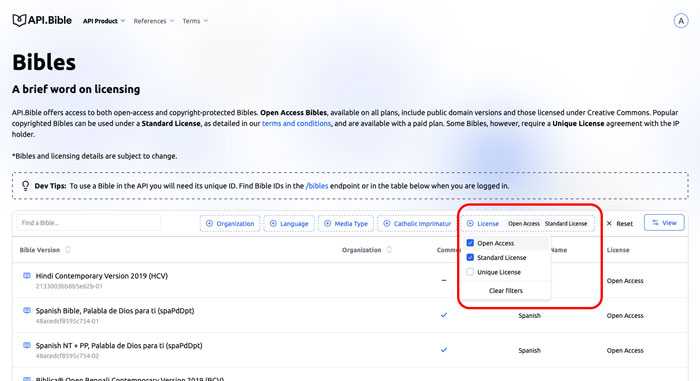The width and height of the screenshot is (700, 381).
Task: Click the License column header
Action: pyautogui.click(x=618, y=250)
